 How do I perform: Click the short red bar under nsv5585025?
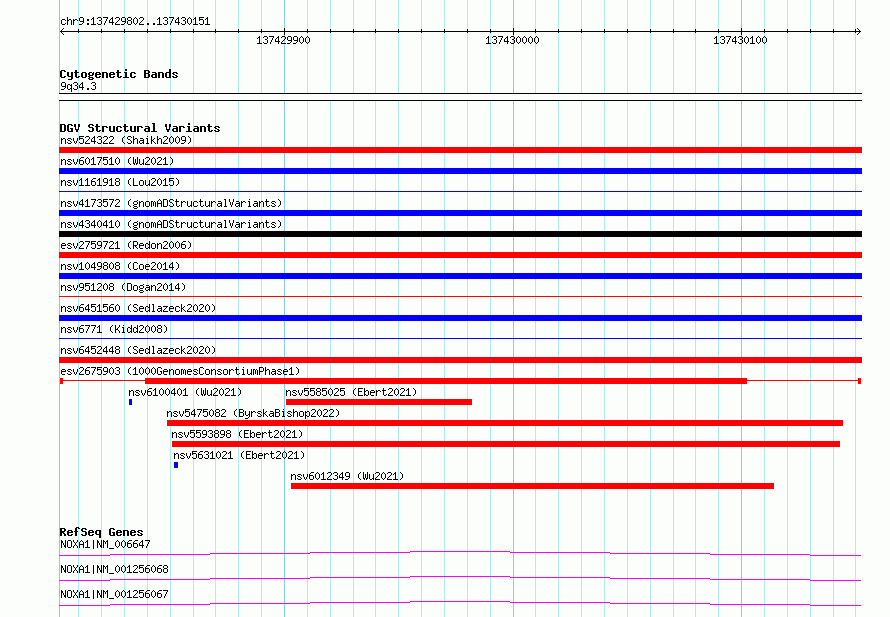tap(379, 402)
